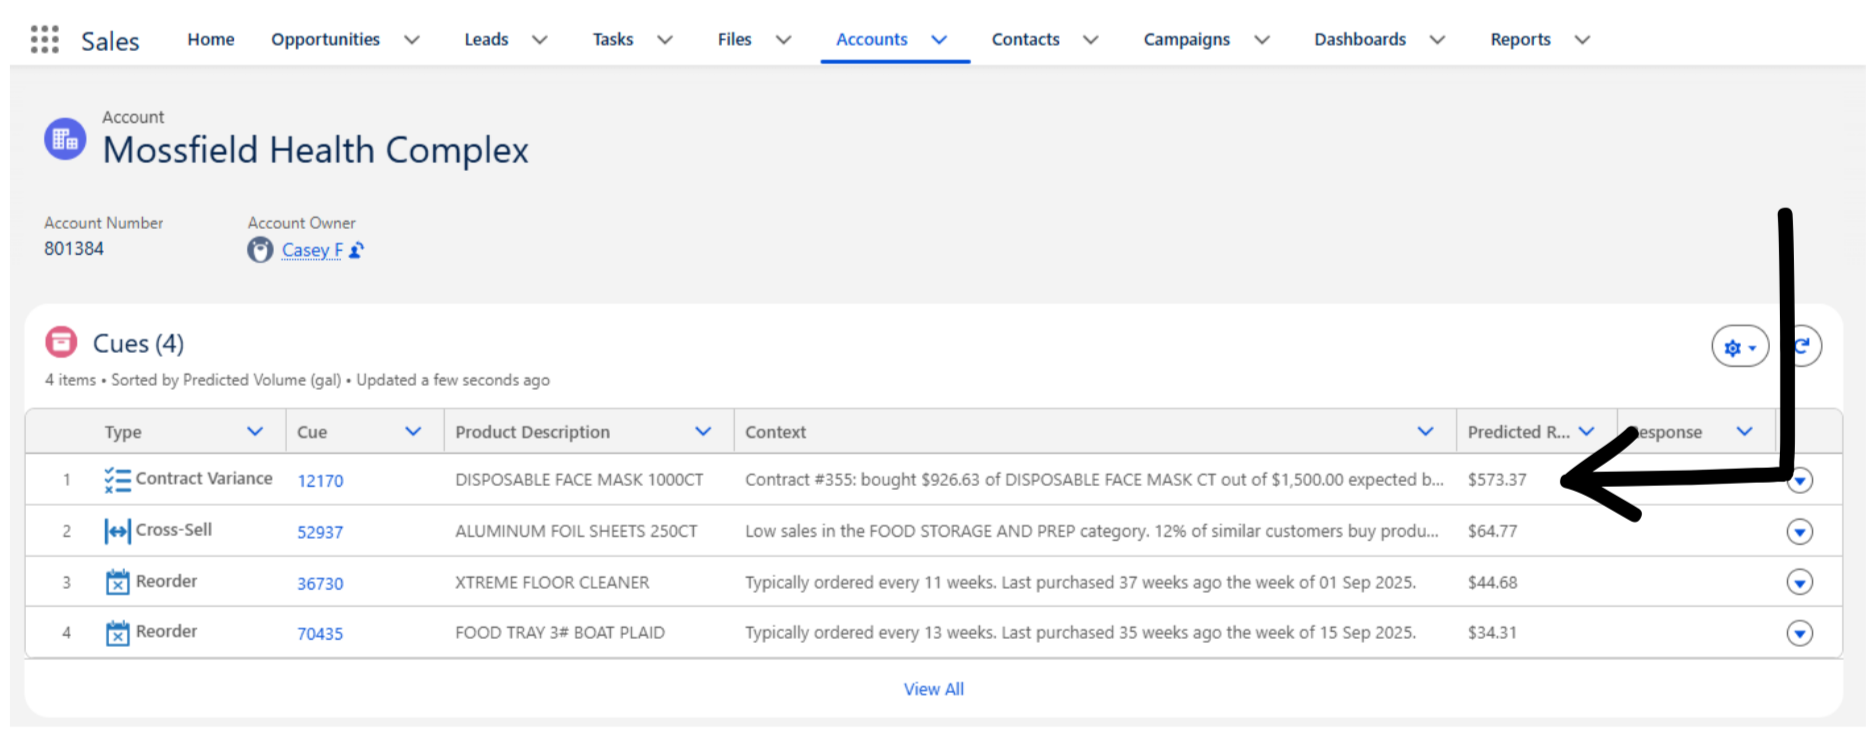Click ALUMINUM FOIL SHEETS 250CT cell

point(576,531)
